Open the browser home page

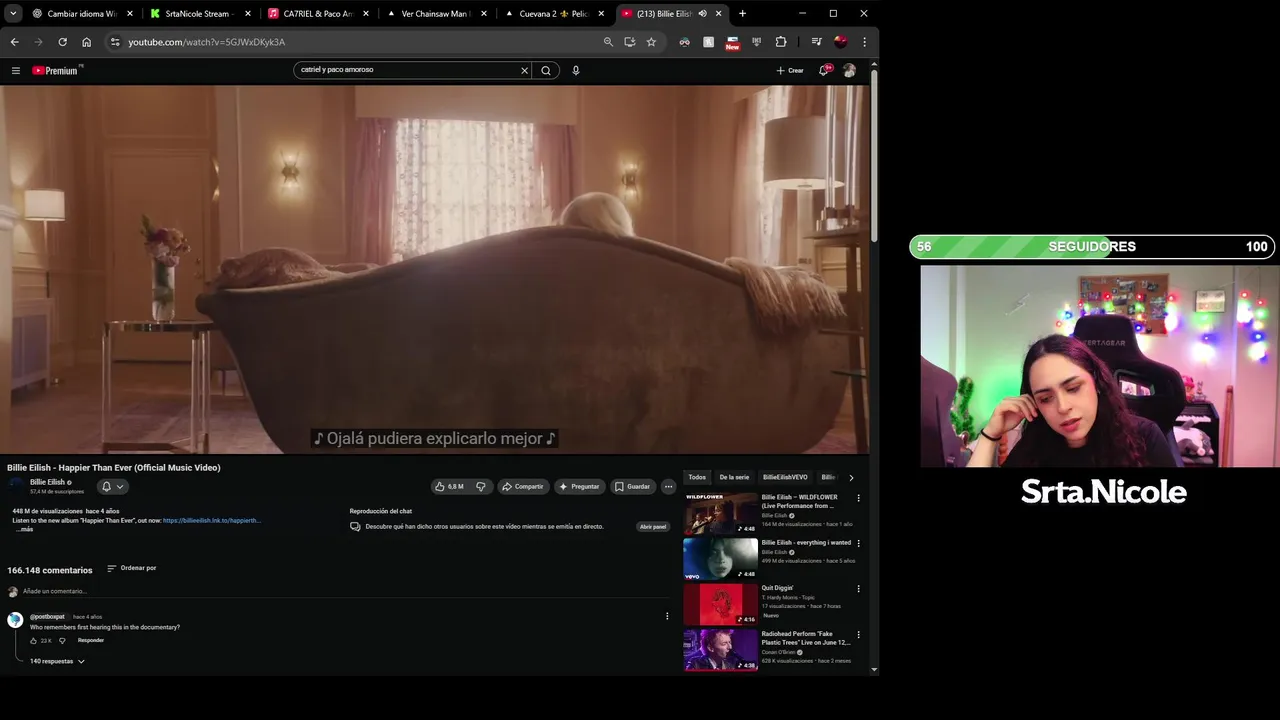(86, 42)
